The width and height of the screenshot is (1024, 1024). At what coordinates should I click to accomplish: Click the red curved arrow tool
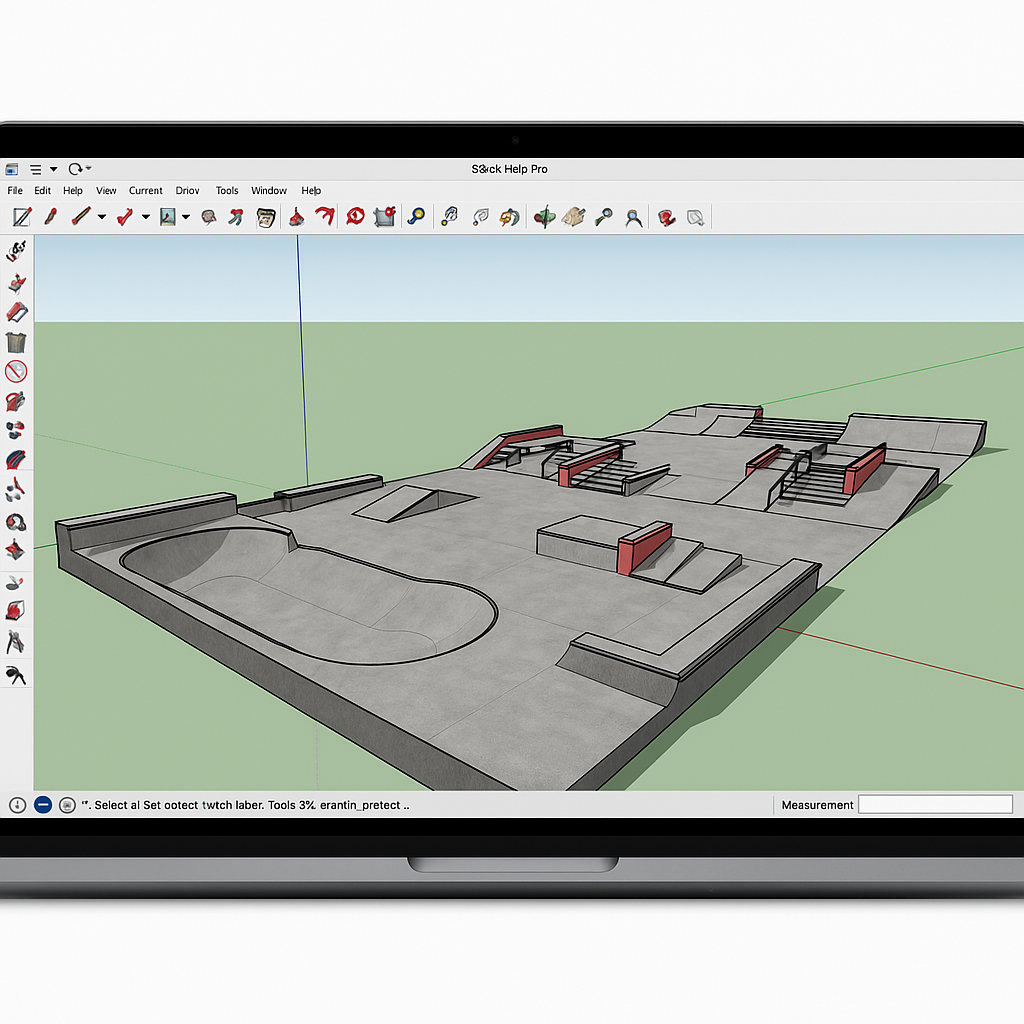tap(325, 216)
